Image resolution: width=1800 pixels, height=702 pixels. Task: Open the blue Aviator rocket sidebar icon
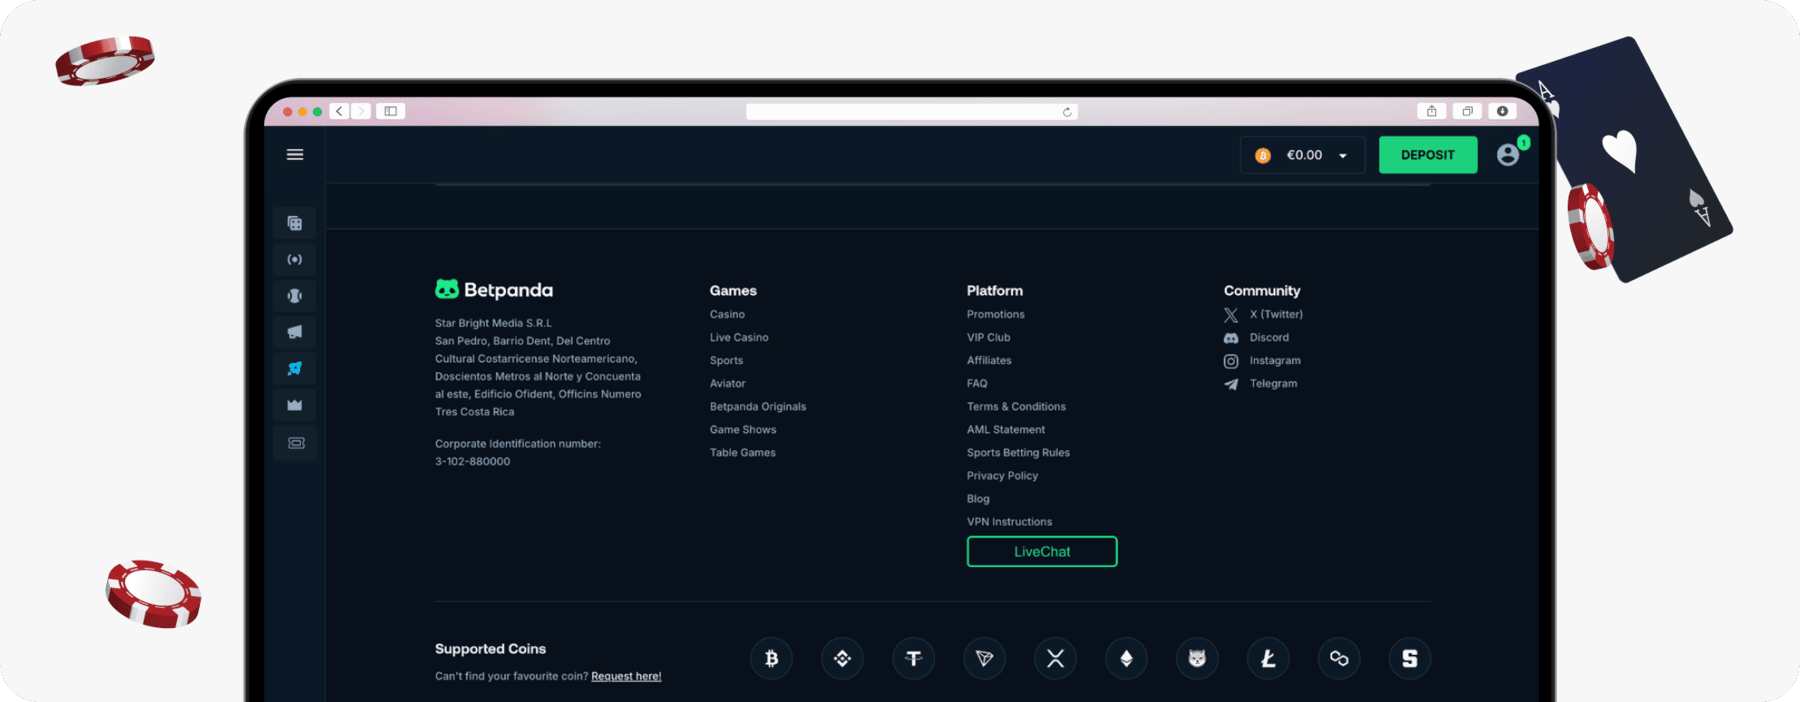295,369
